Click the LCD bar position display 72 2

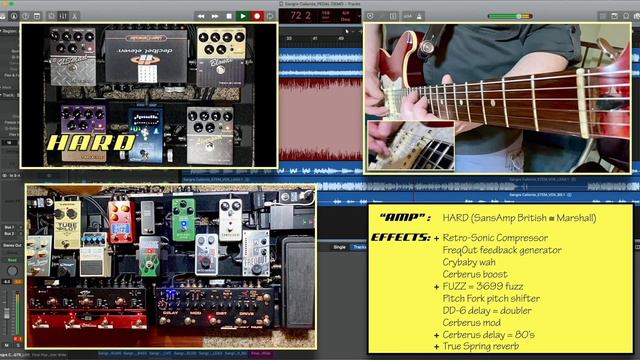tap(301, 16)
